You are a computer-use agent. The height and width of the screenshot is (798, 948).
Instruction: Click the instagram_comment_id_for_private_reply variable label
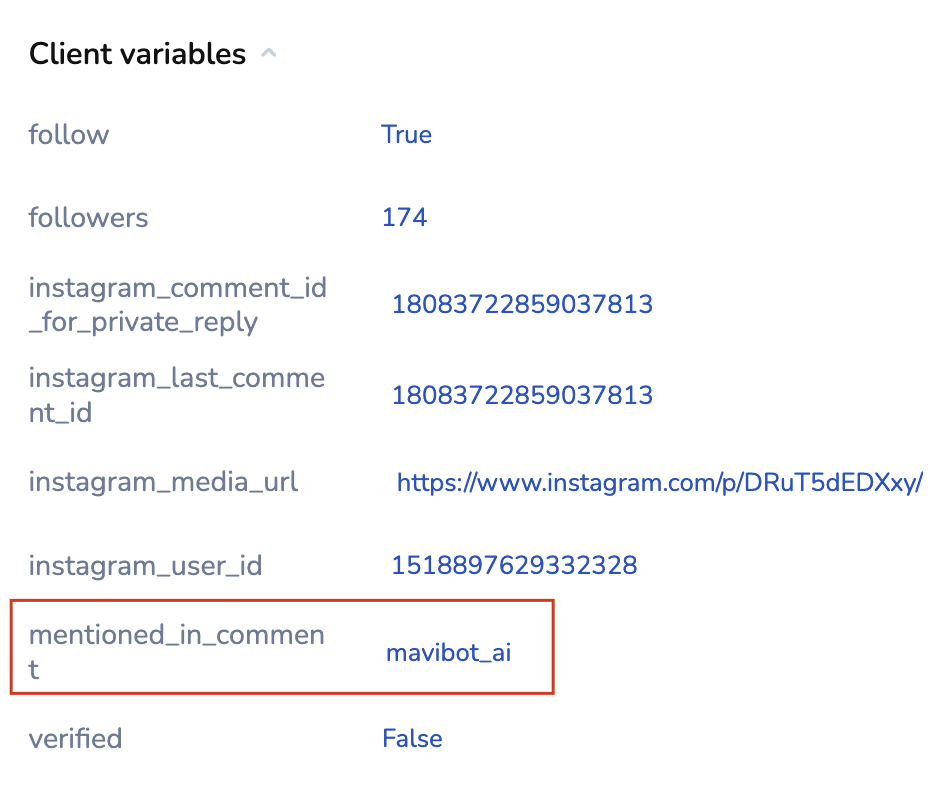(177, 305)
